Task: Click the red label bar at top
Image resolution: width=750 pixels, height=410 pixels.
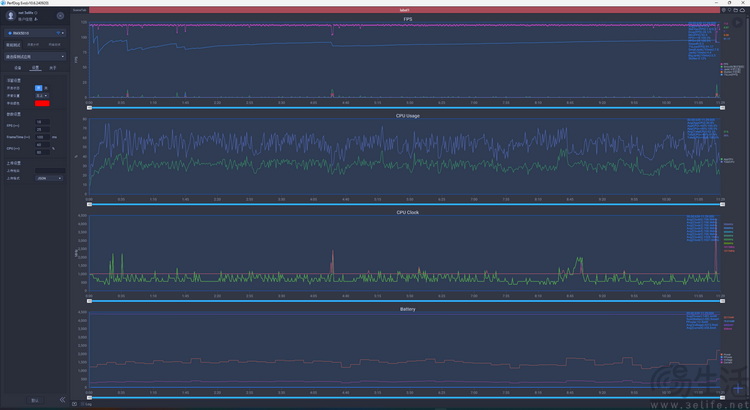Action: [404, 10]
